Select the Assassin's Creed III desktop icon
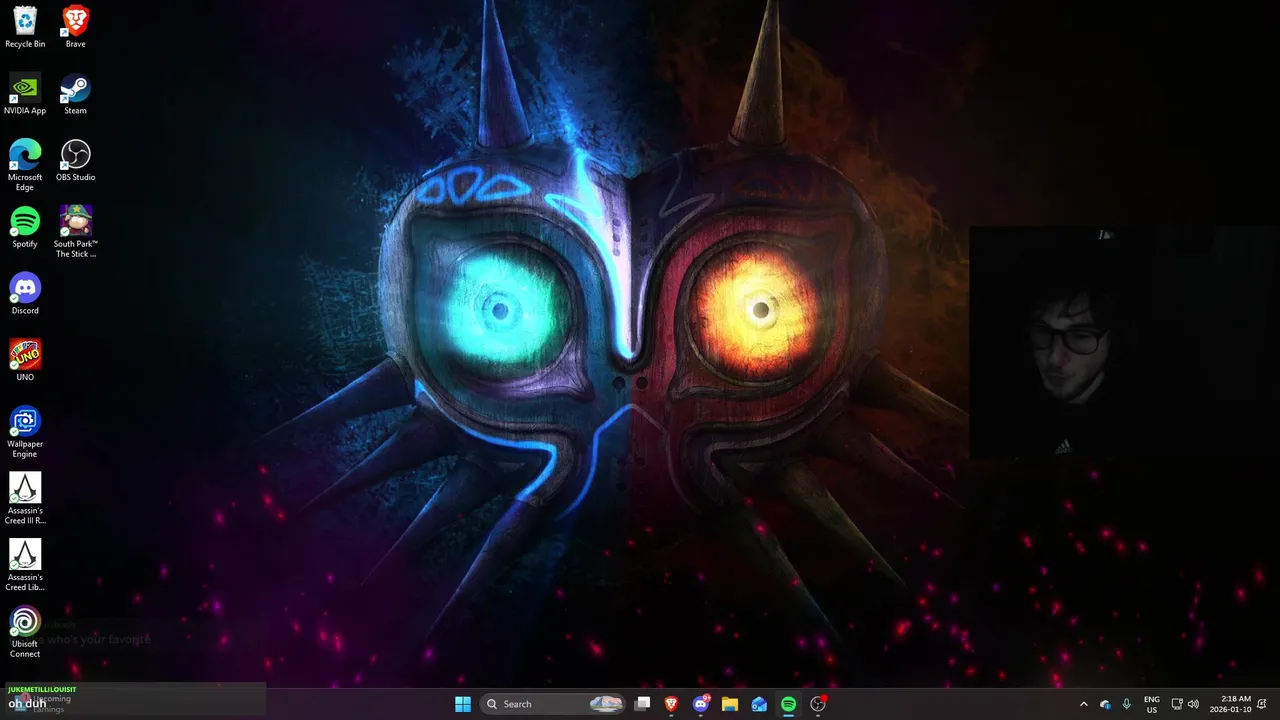The width and height of the screenshot is (1280, 720). pos(25,499)
